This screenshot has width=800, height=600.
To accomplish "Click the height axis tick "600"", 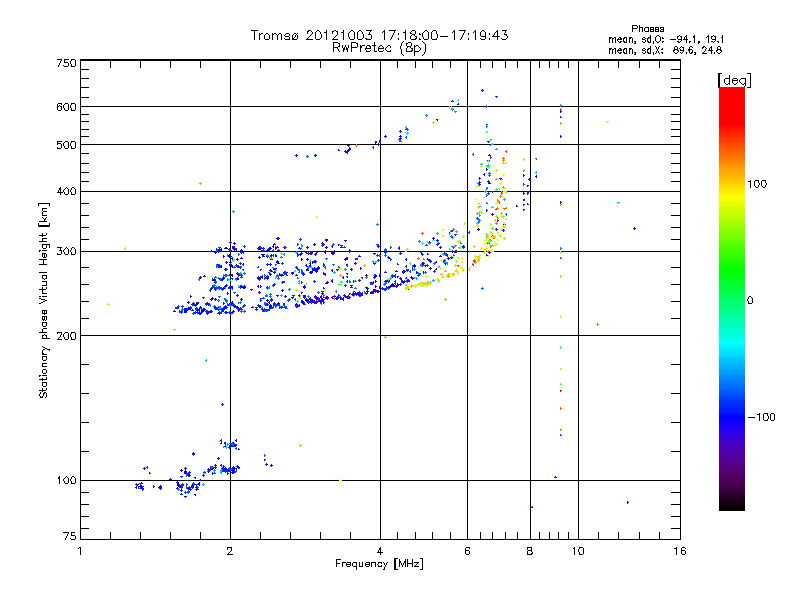I will [x=66, y=107].
